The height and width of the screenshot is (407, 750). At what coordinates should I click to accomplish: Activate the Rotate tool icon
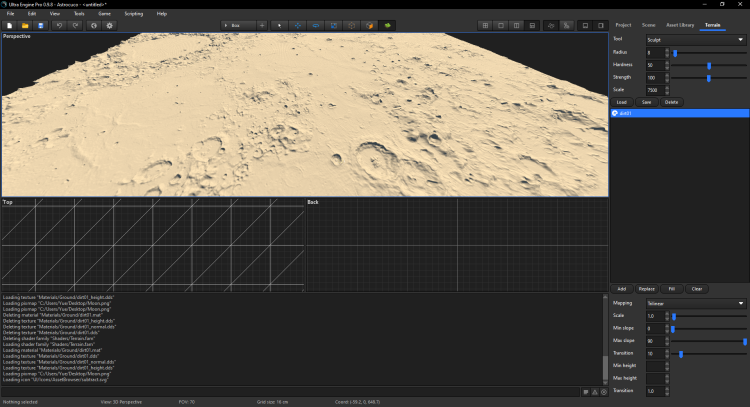pyautogui.click(x=316, y=24)
